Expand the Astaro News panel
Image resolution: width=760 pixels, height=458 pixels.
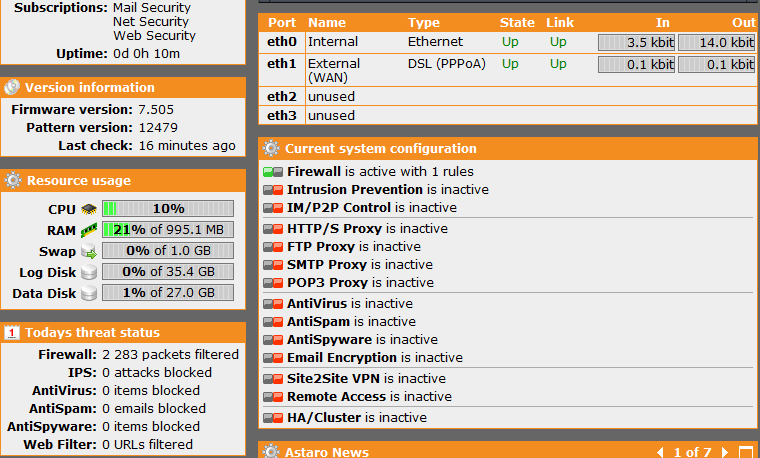click(746, 452)
